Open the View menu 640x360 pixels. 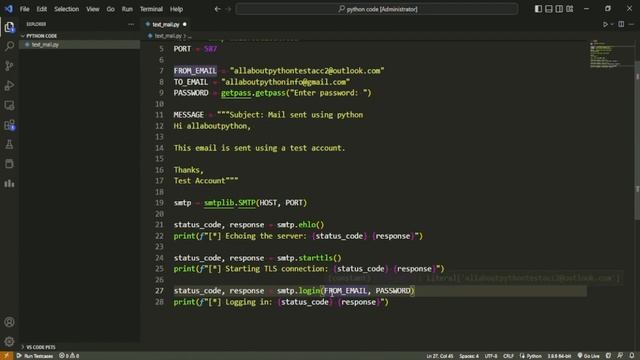tap(93, 9)
